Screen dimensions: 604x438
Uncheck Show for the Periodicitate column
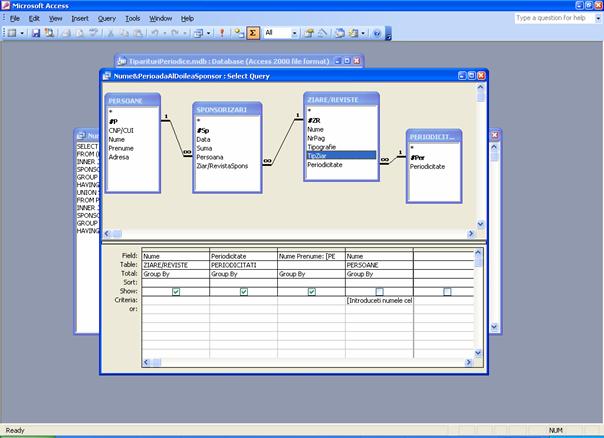coord(244,291)
